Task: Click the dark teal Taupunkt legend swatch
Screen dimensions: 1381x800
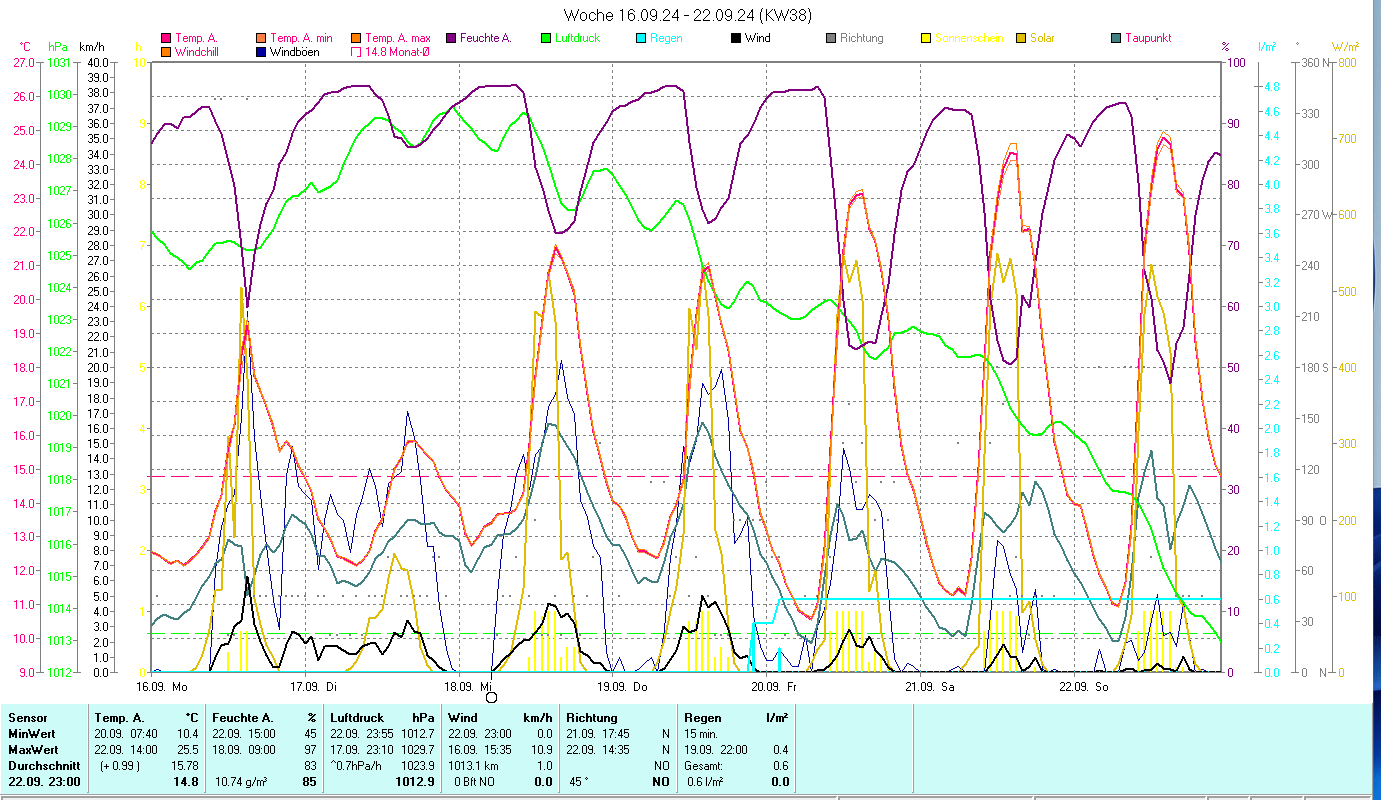Action: tap(1116, 38)
